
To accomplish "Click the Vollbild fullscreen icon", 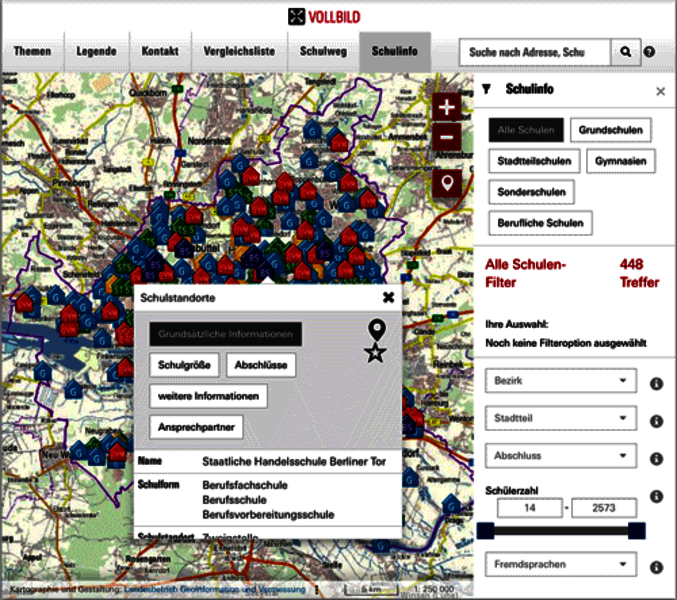I will [296, 16].
